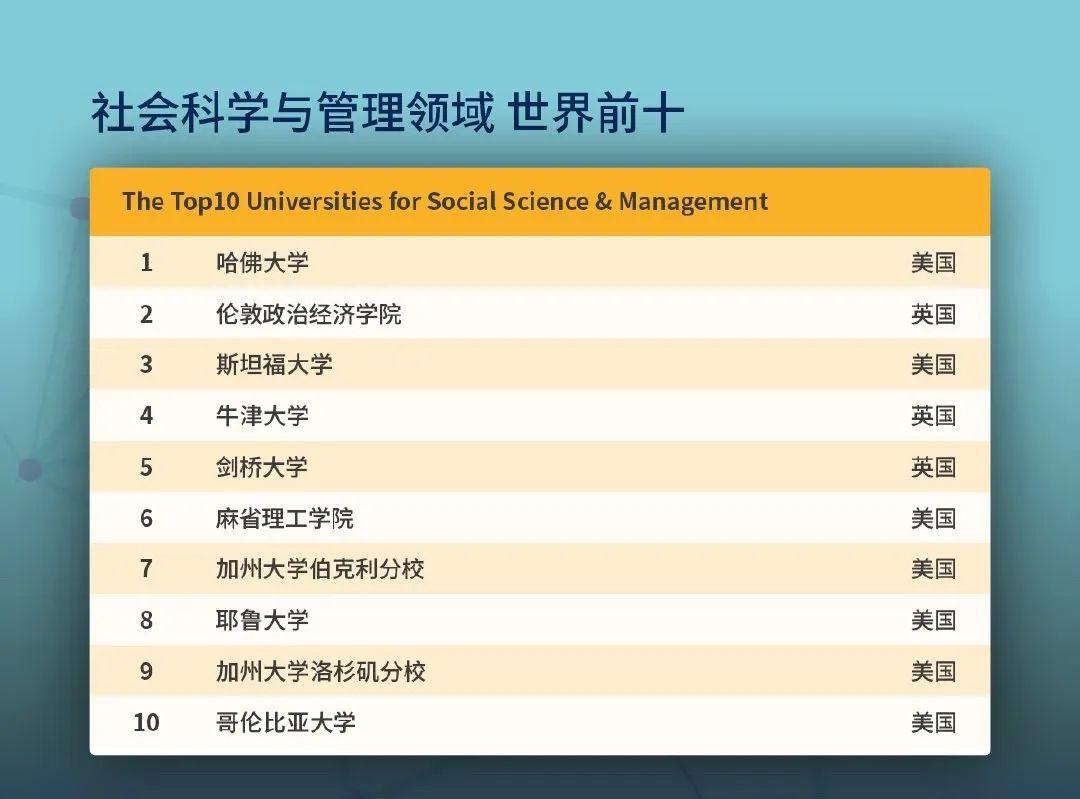Viewport: 1080px width, 799px height.
Task: Click the country "英国" in the 伦敦政治经济学院 row
Action: tap(933, 314)
